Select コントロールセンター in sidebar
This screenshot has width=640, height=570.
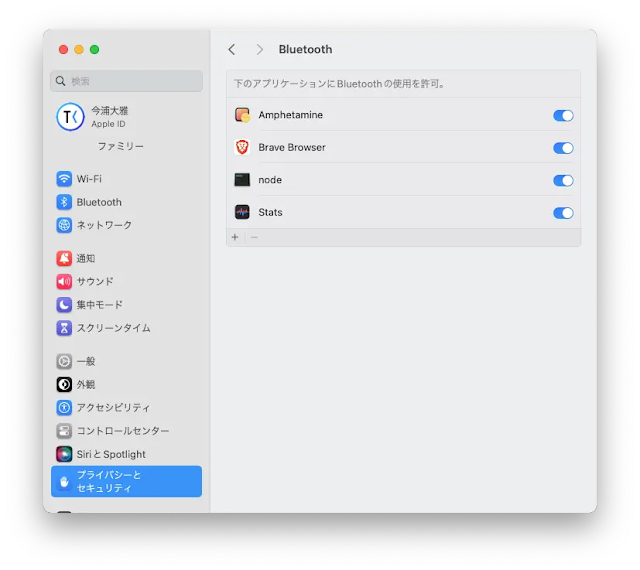[127, 431]
